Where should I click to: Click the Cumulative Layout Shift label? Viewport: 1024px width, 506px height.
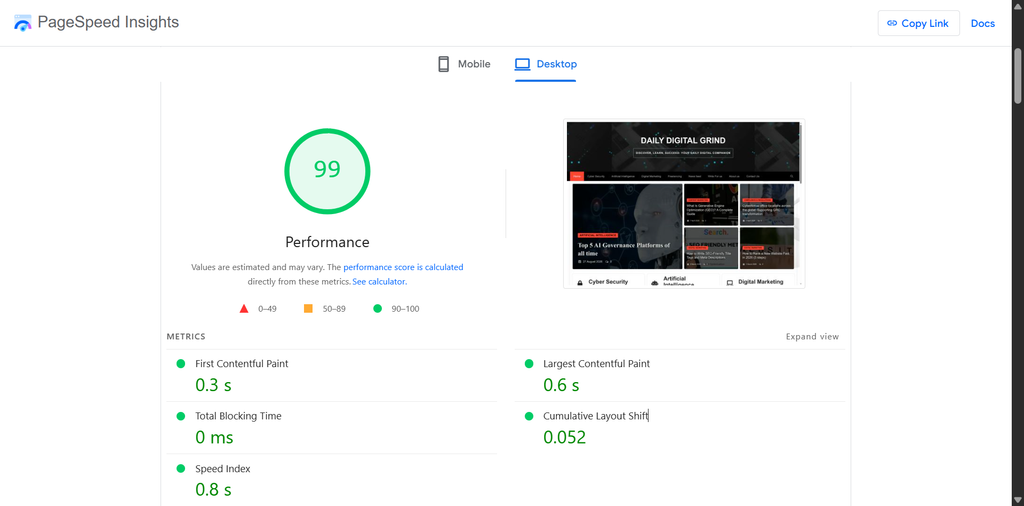[596, 416]
